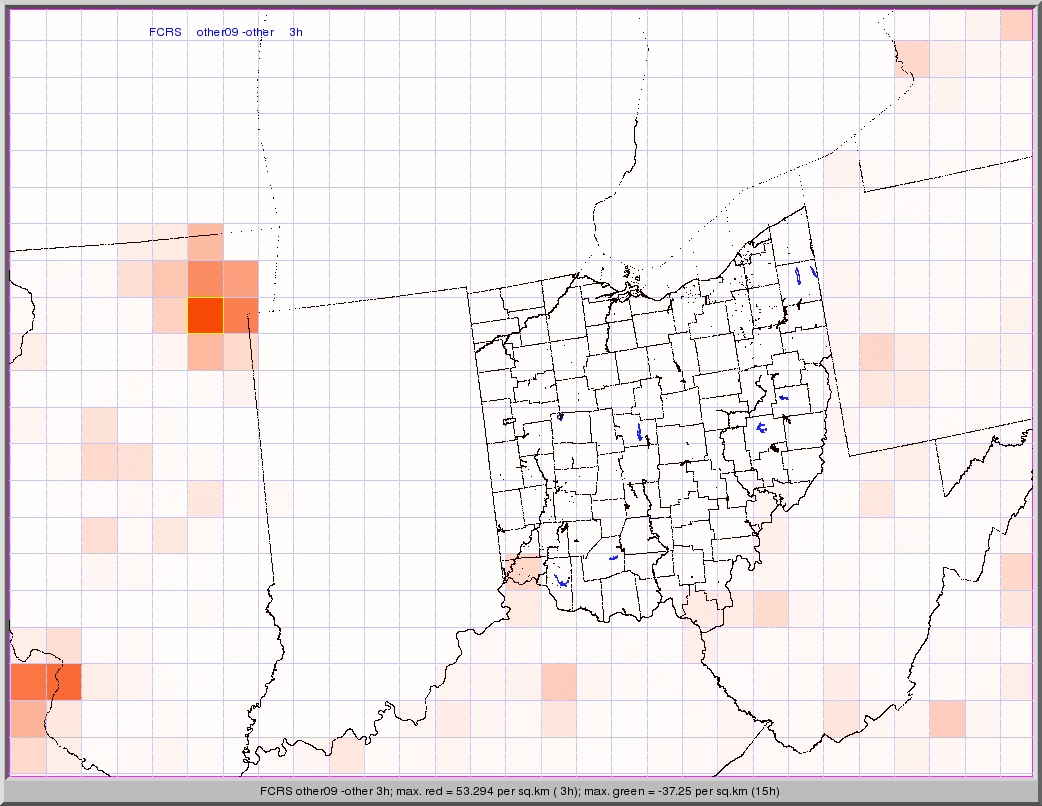Click the tall blue marker near Ohio's northeast corner

click(x=797, y=275)
